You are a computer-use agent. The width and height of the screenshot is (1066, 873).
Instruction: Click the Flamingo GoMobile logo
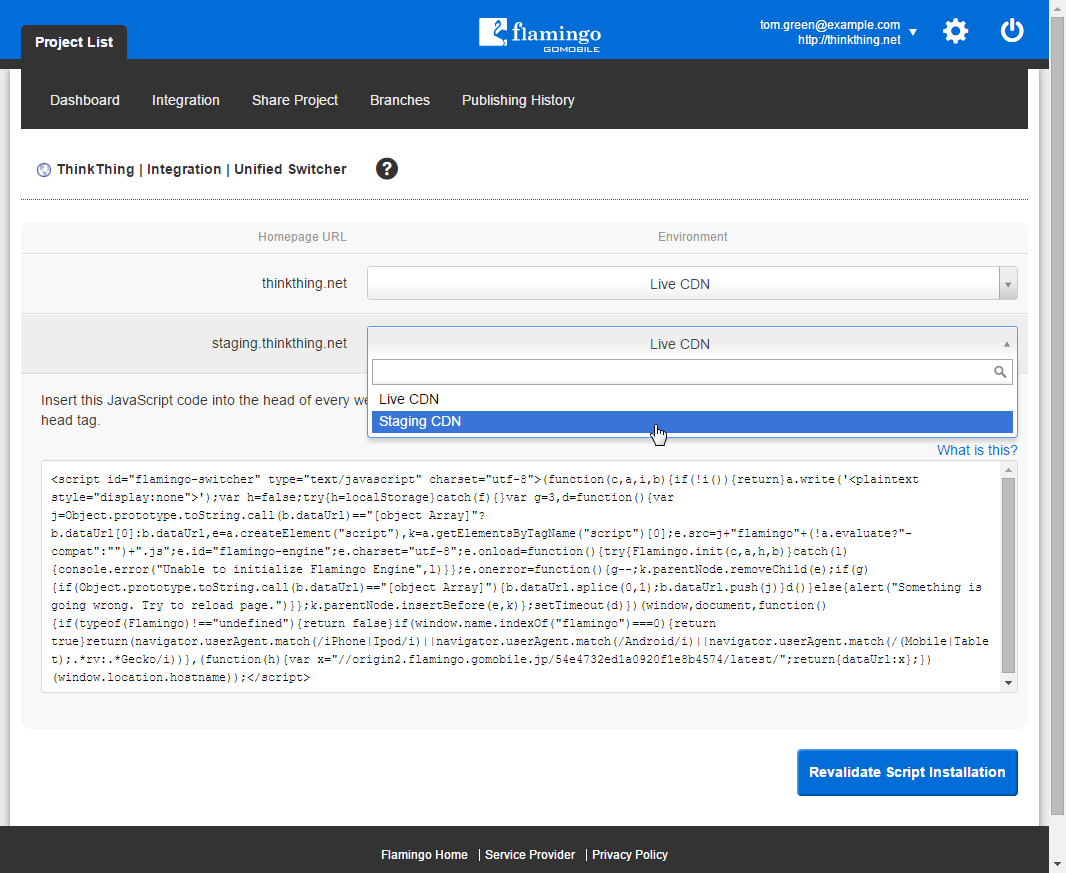coord(540,35)
